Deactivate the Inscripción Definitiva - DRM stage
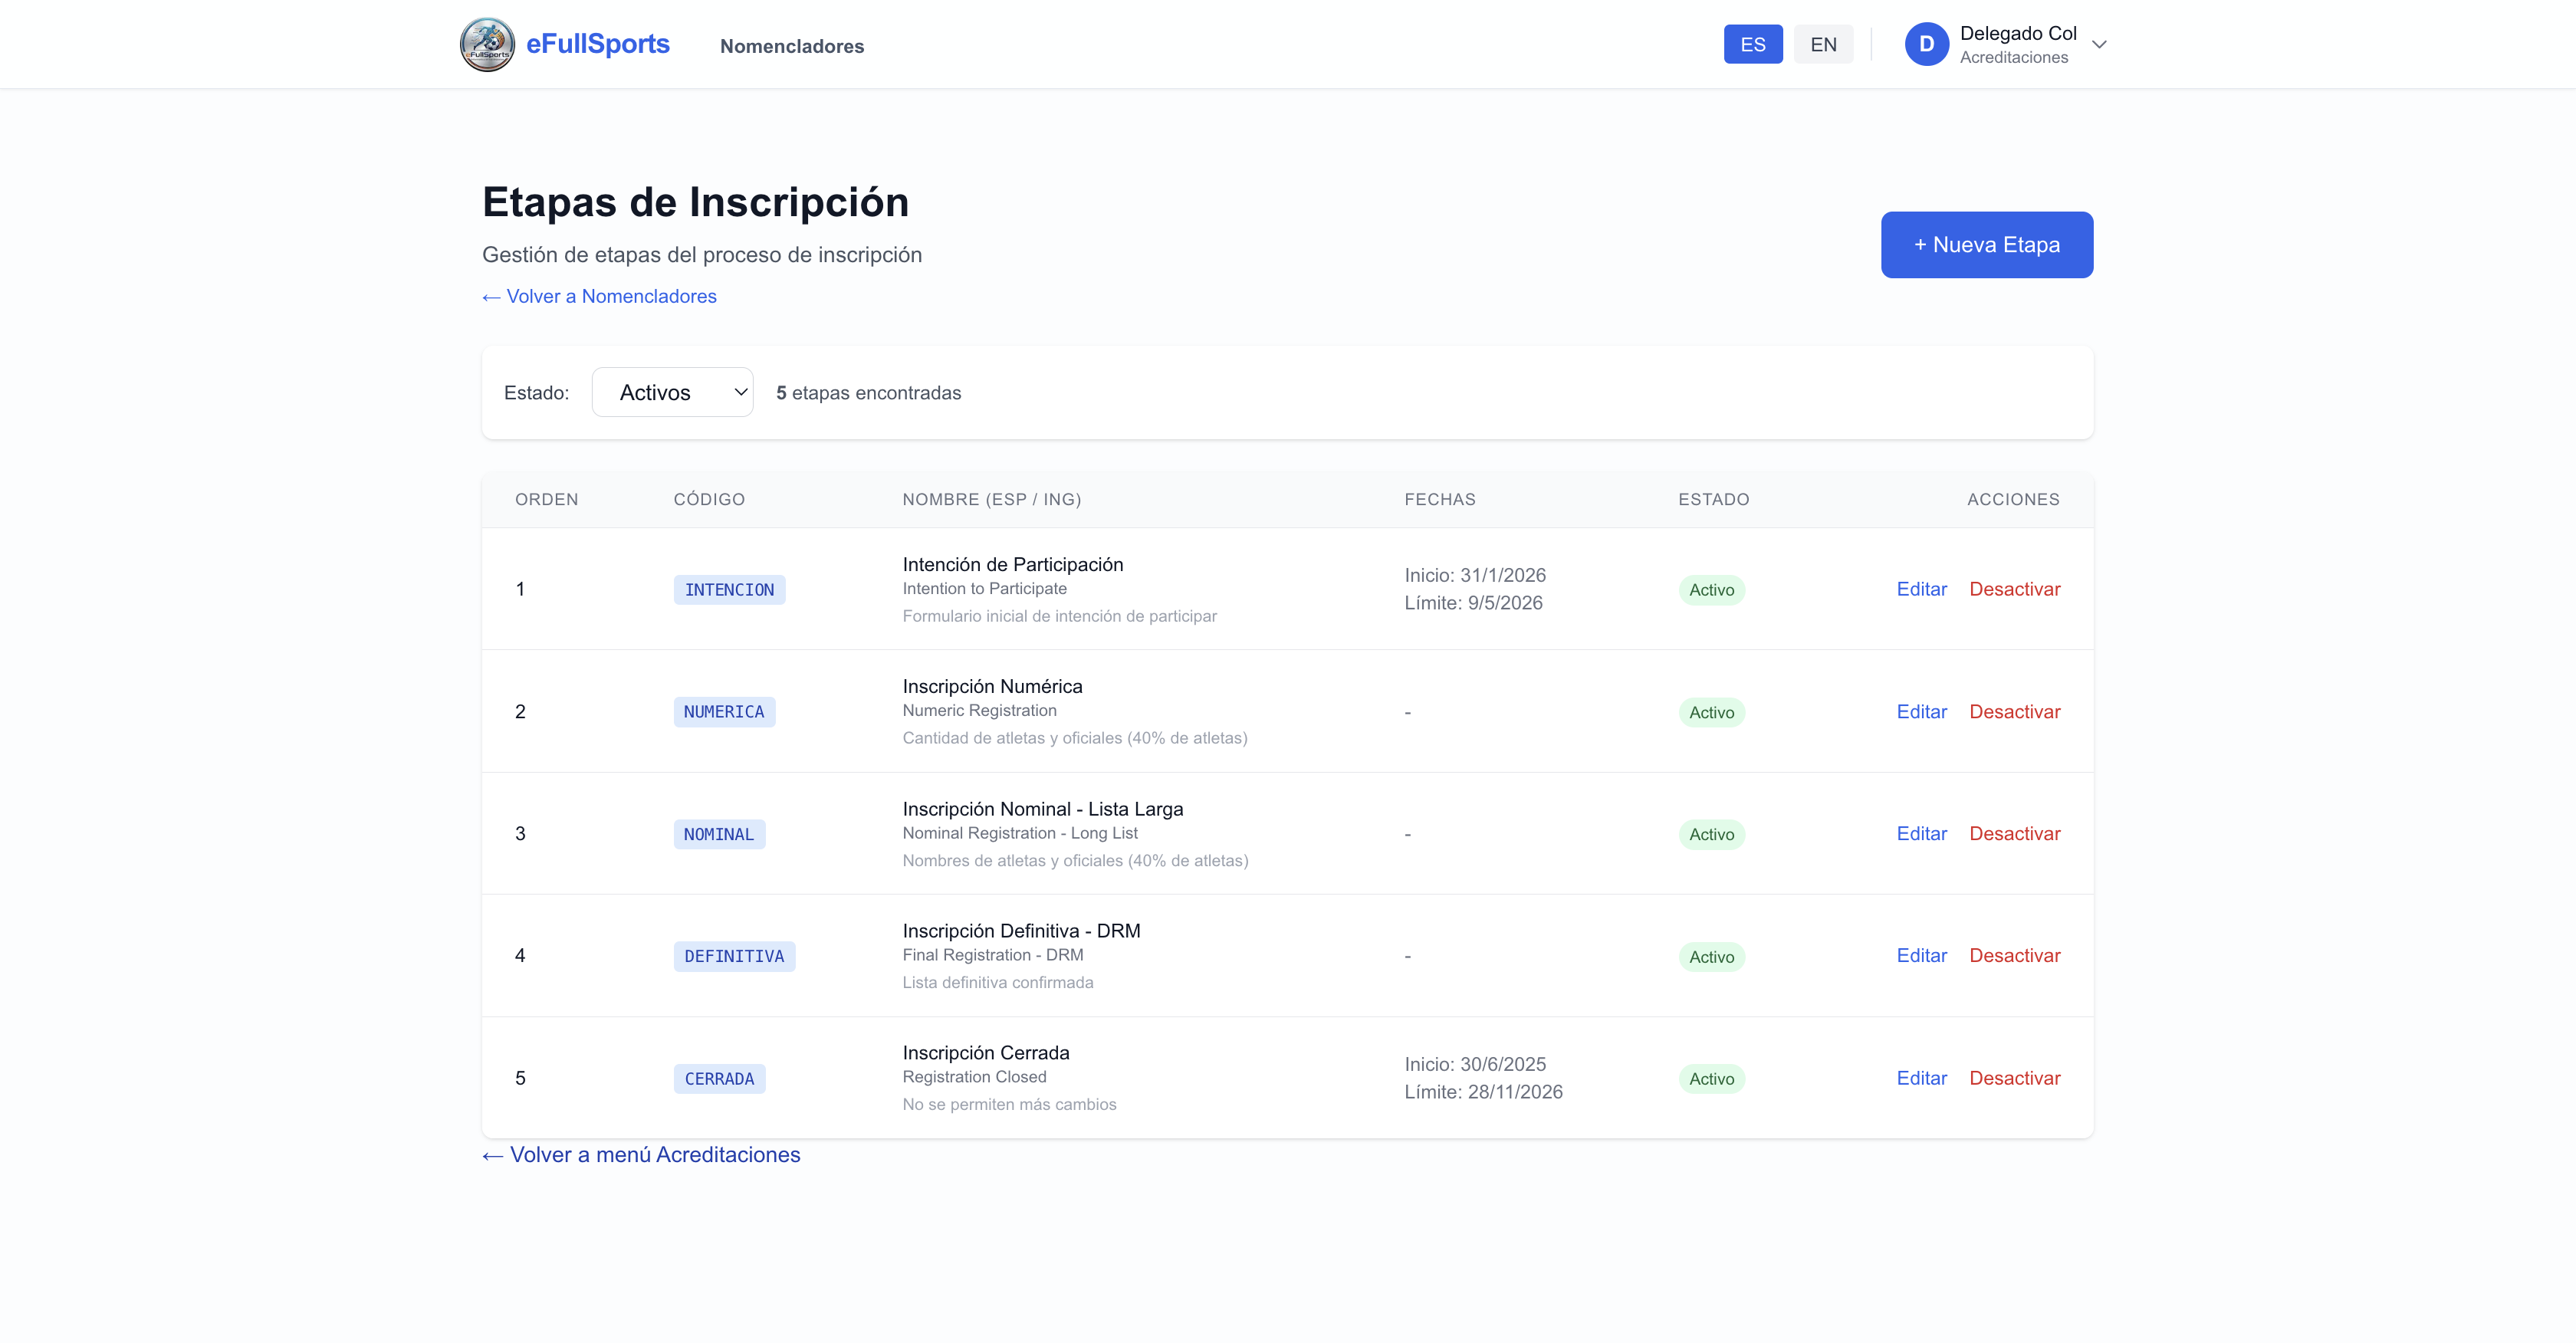 click(2014, 955)
